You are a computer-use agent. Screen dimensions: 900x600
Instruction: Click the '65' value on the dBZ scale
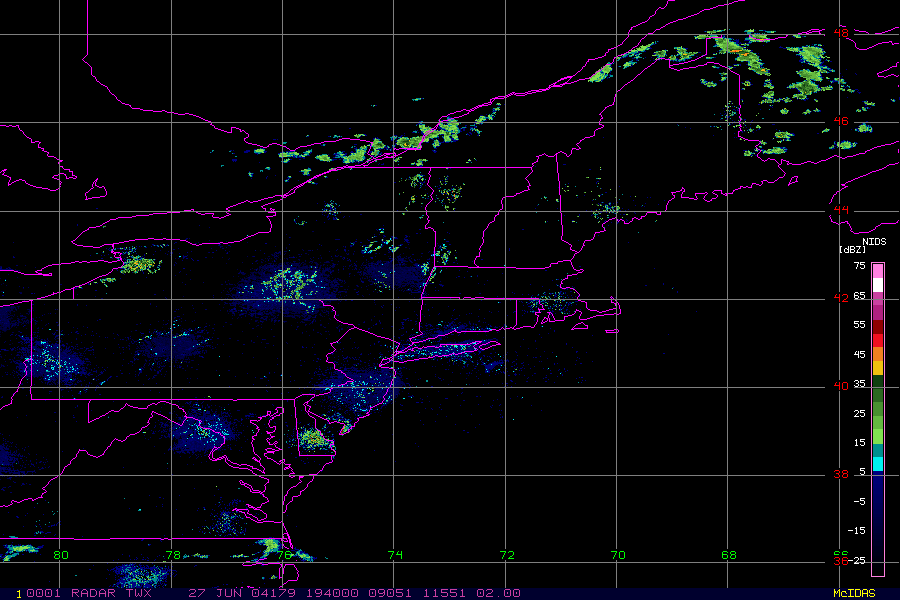(859, 296)
